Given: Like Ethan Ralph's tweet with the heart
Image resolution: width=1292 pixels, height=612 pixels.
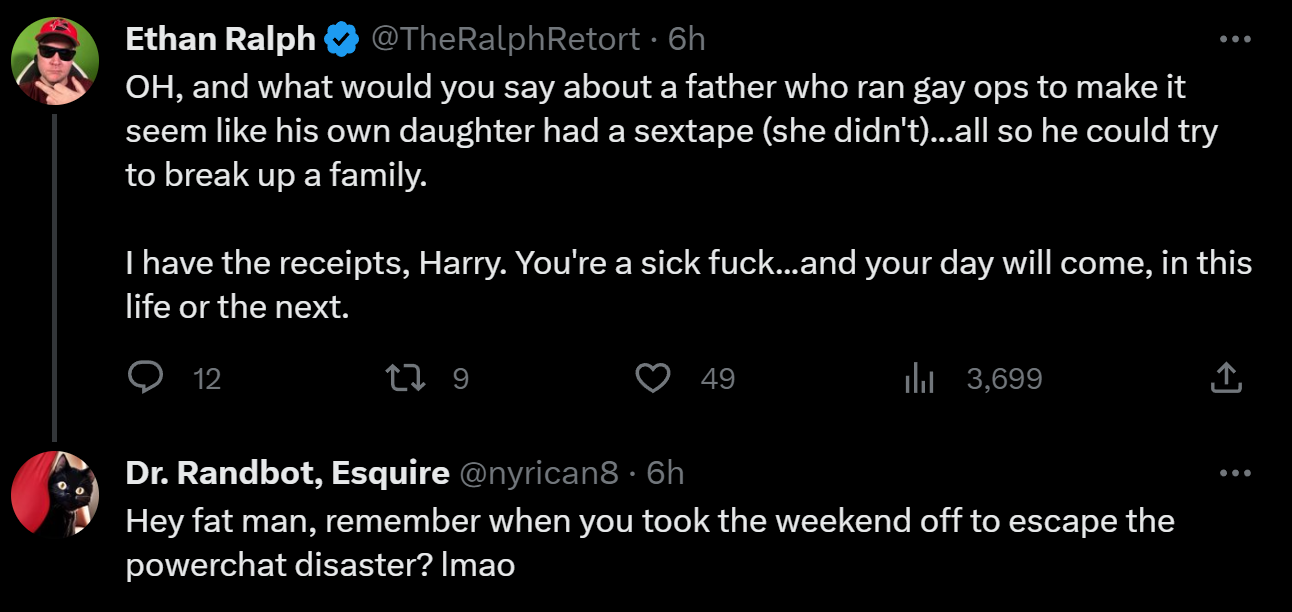Looking at the screenshot, I should [653, 378].
